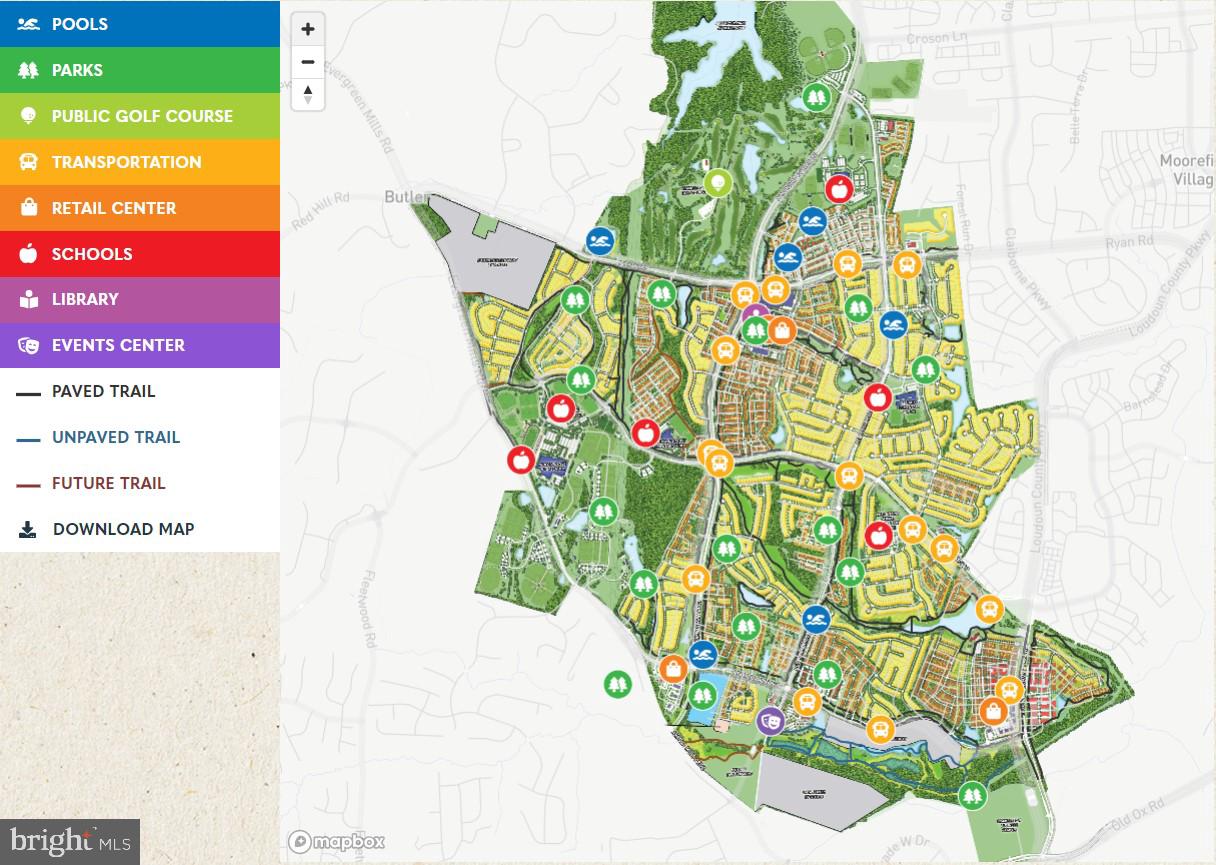Select the purple events center map marker
This screenshot has width=1216, height=865.
coord(770,720)
